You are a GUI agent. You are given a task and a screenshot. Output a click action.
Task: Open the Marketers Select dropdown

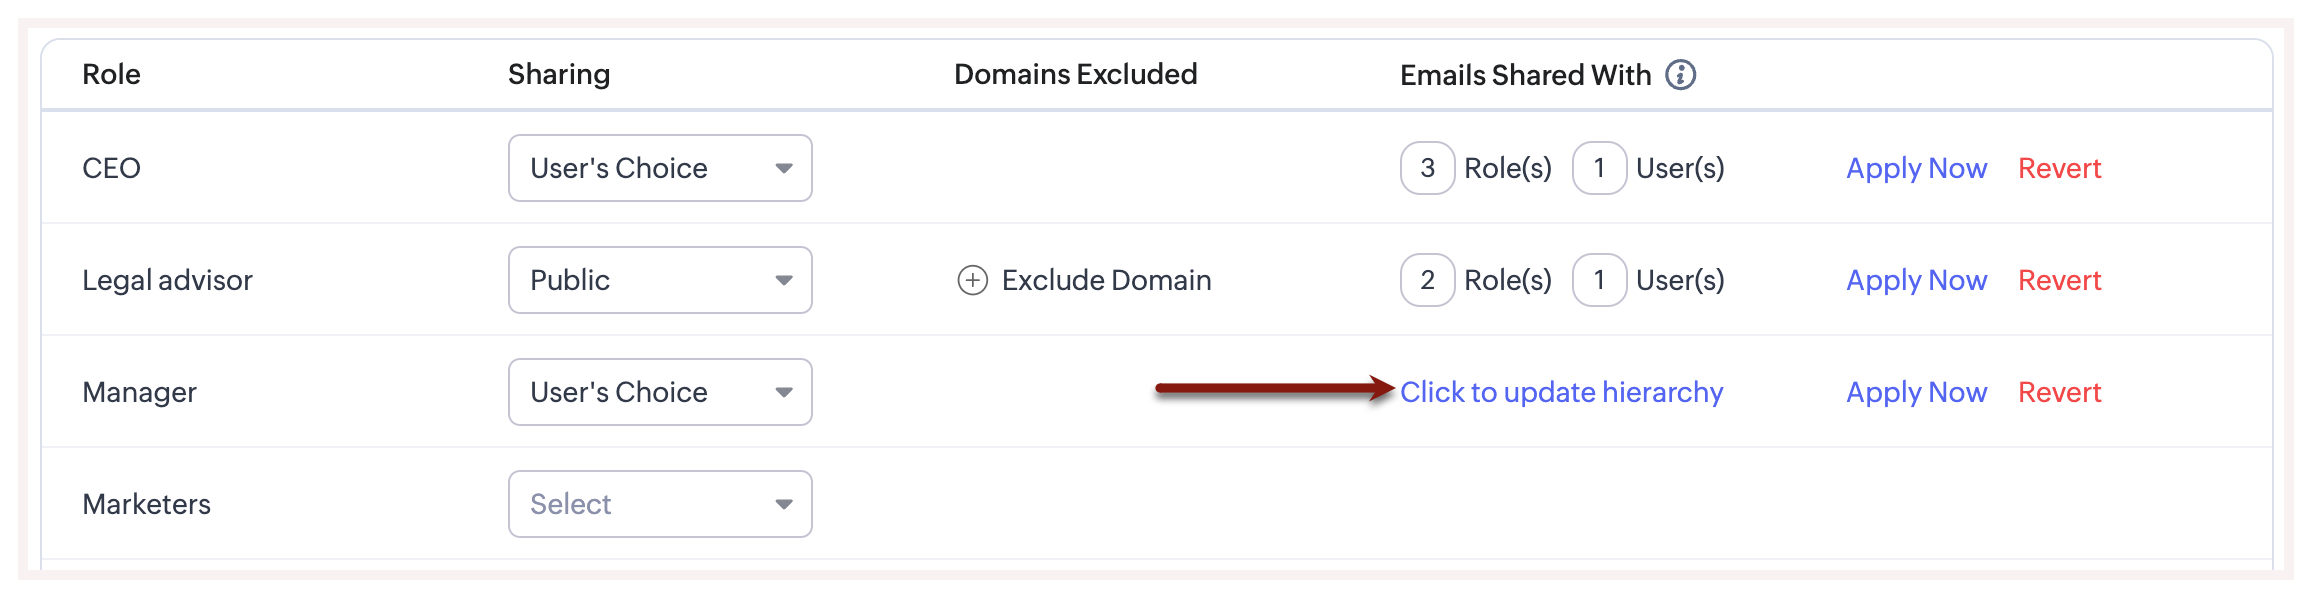pos(660,504)
